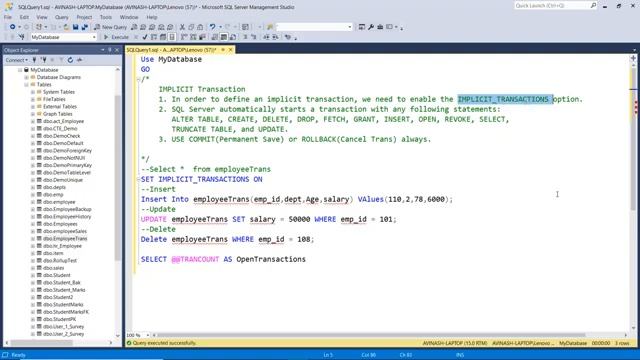Click Results to Grid icon
640x360 pixels.
click(x=224, y=37)
